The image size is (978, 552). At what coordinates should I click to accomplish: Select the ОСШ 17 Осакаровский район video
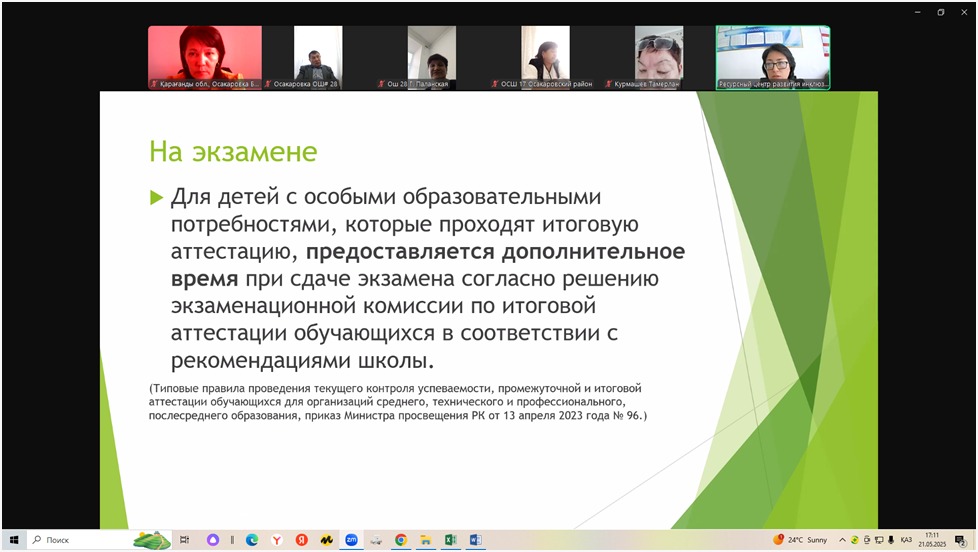pos(545,57)
